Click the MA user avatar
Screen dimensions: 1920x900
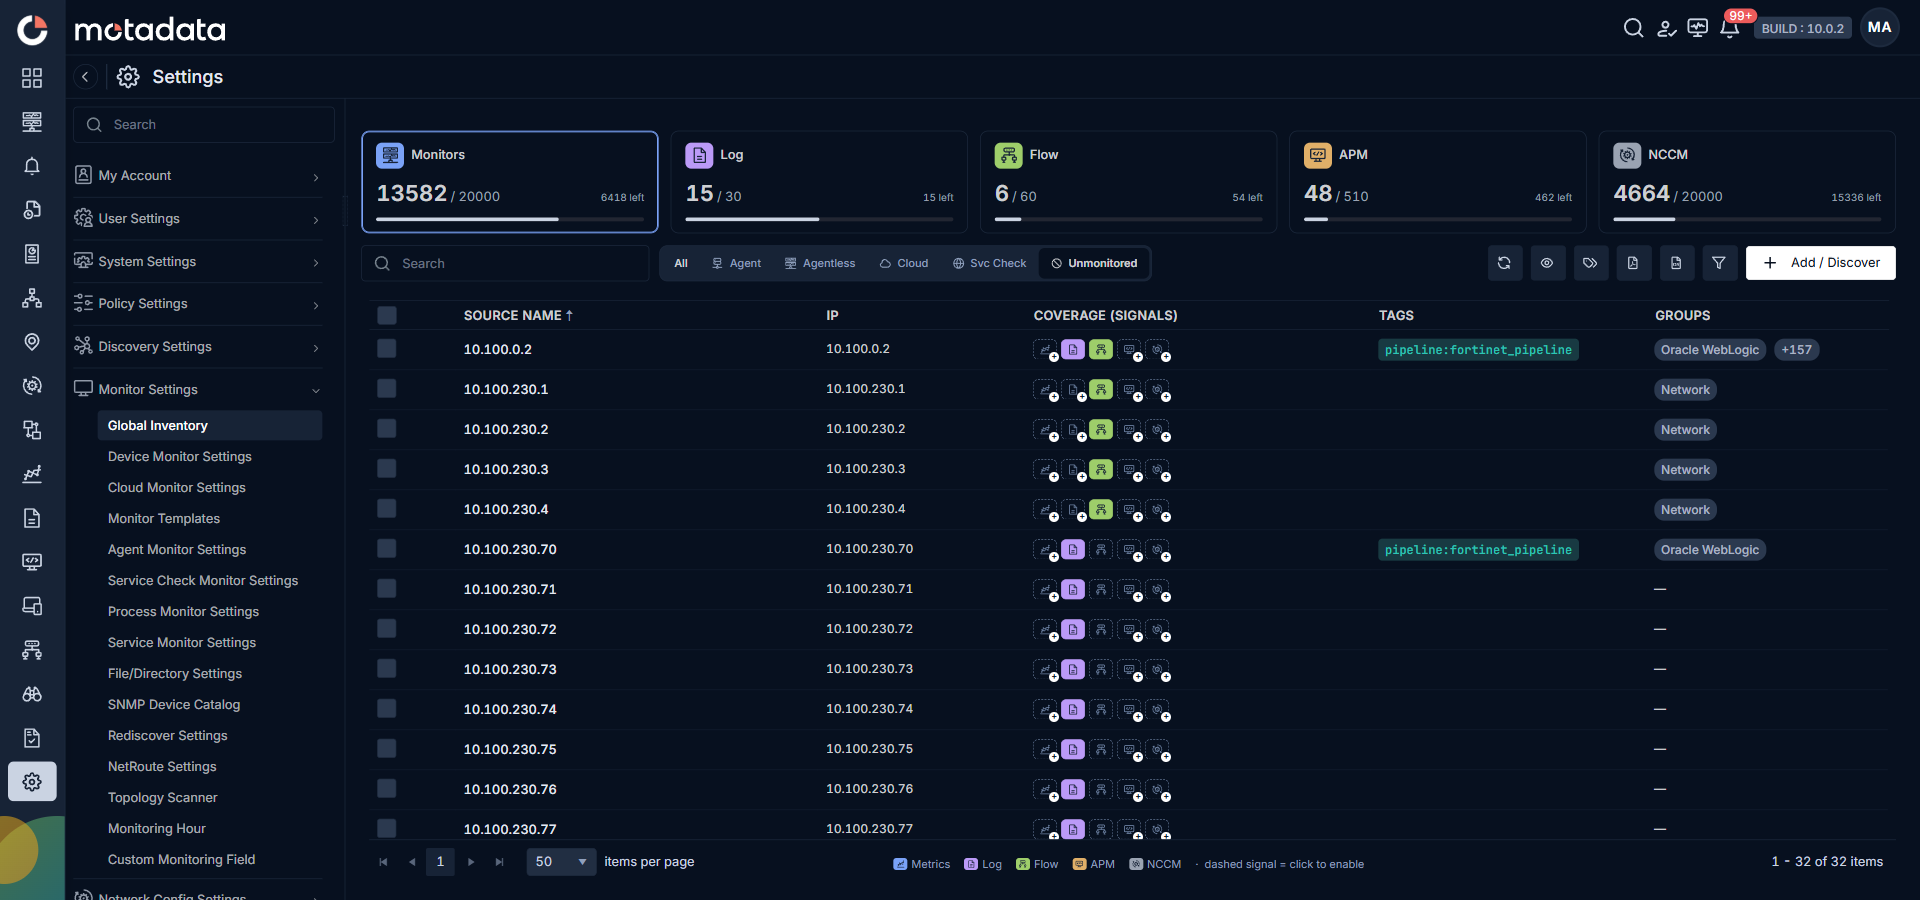[x=1880, y=28]
